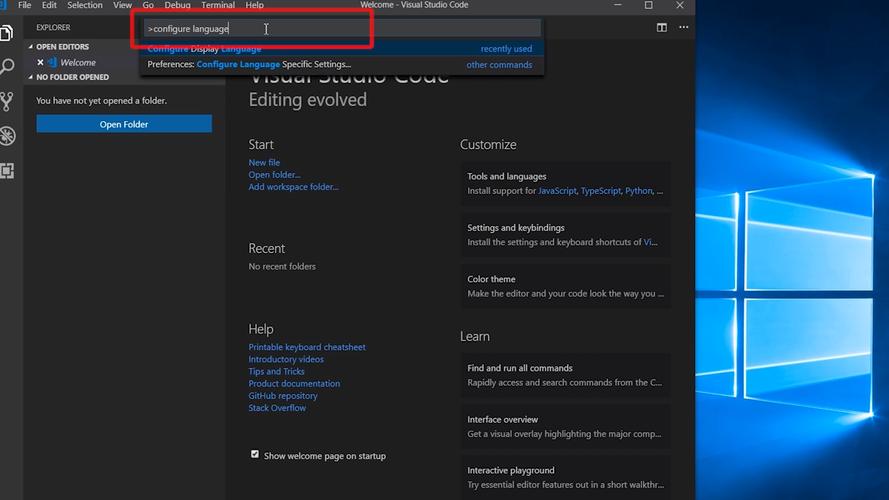Open the Help menu
Screen dimensions: 889x500
click(255, 5)
